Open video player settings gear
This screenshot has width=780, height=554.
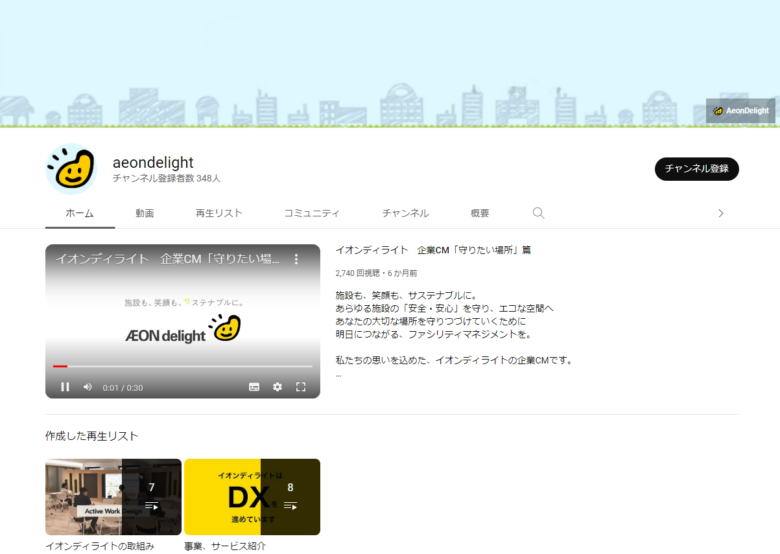tap(278, 387)
